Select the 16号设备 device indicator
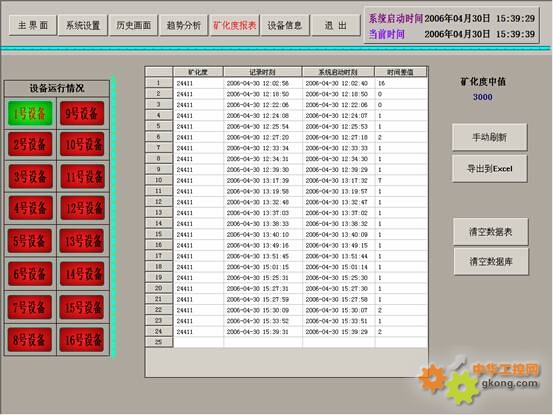Screen dimensions: 553x415 click(x=82, y=340)
